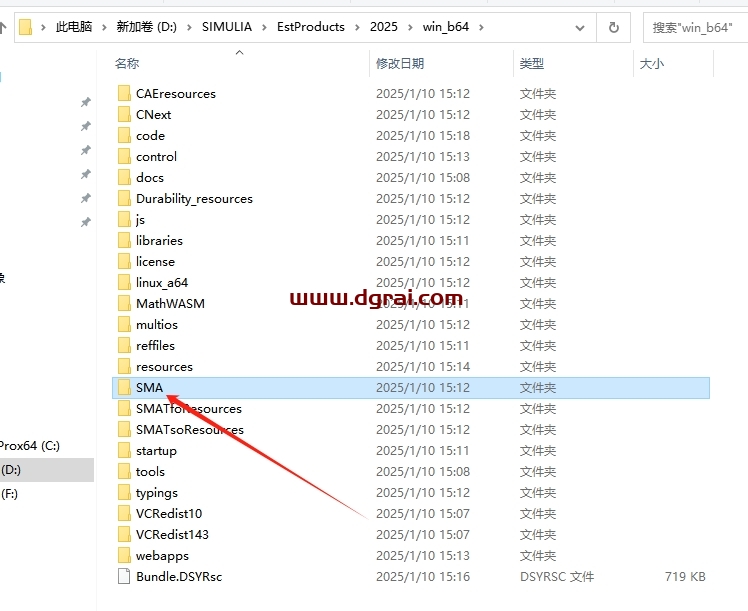Viewport: 748px width, 611px height.
Task: Click date 2025/1/10 15:16 of Bundle.DSYRsc
Action: click(423, 577)
